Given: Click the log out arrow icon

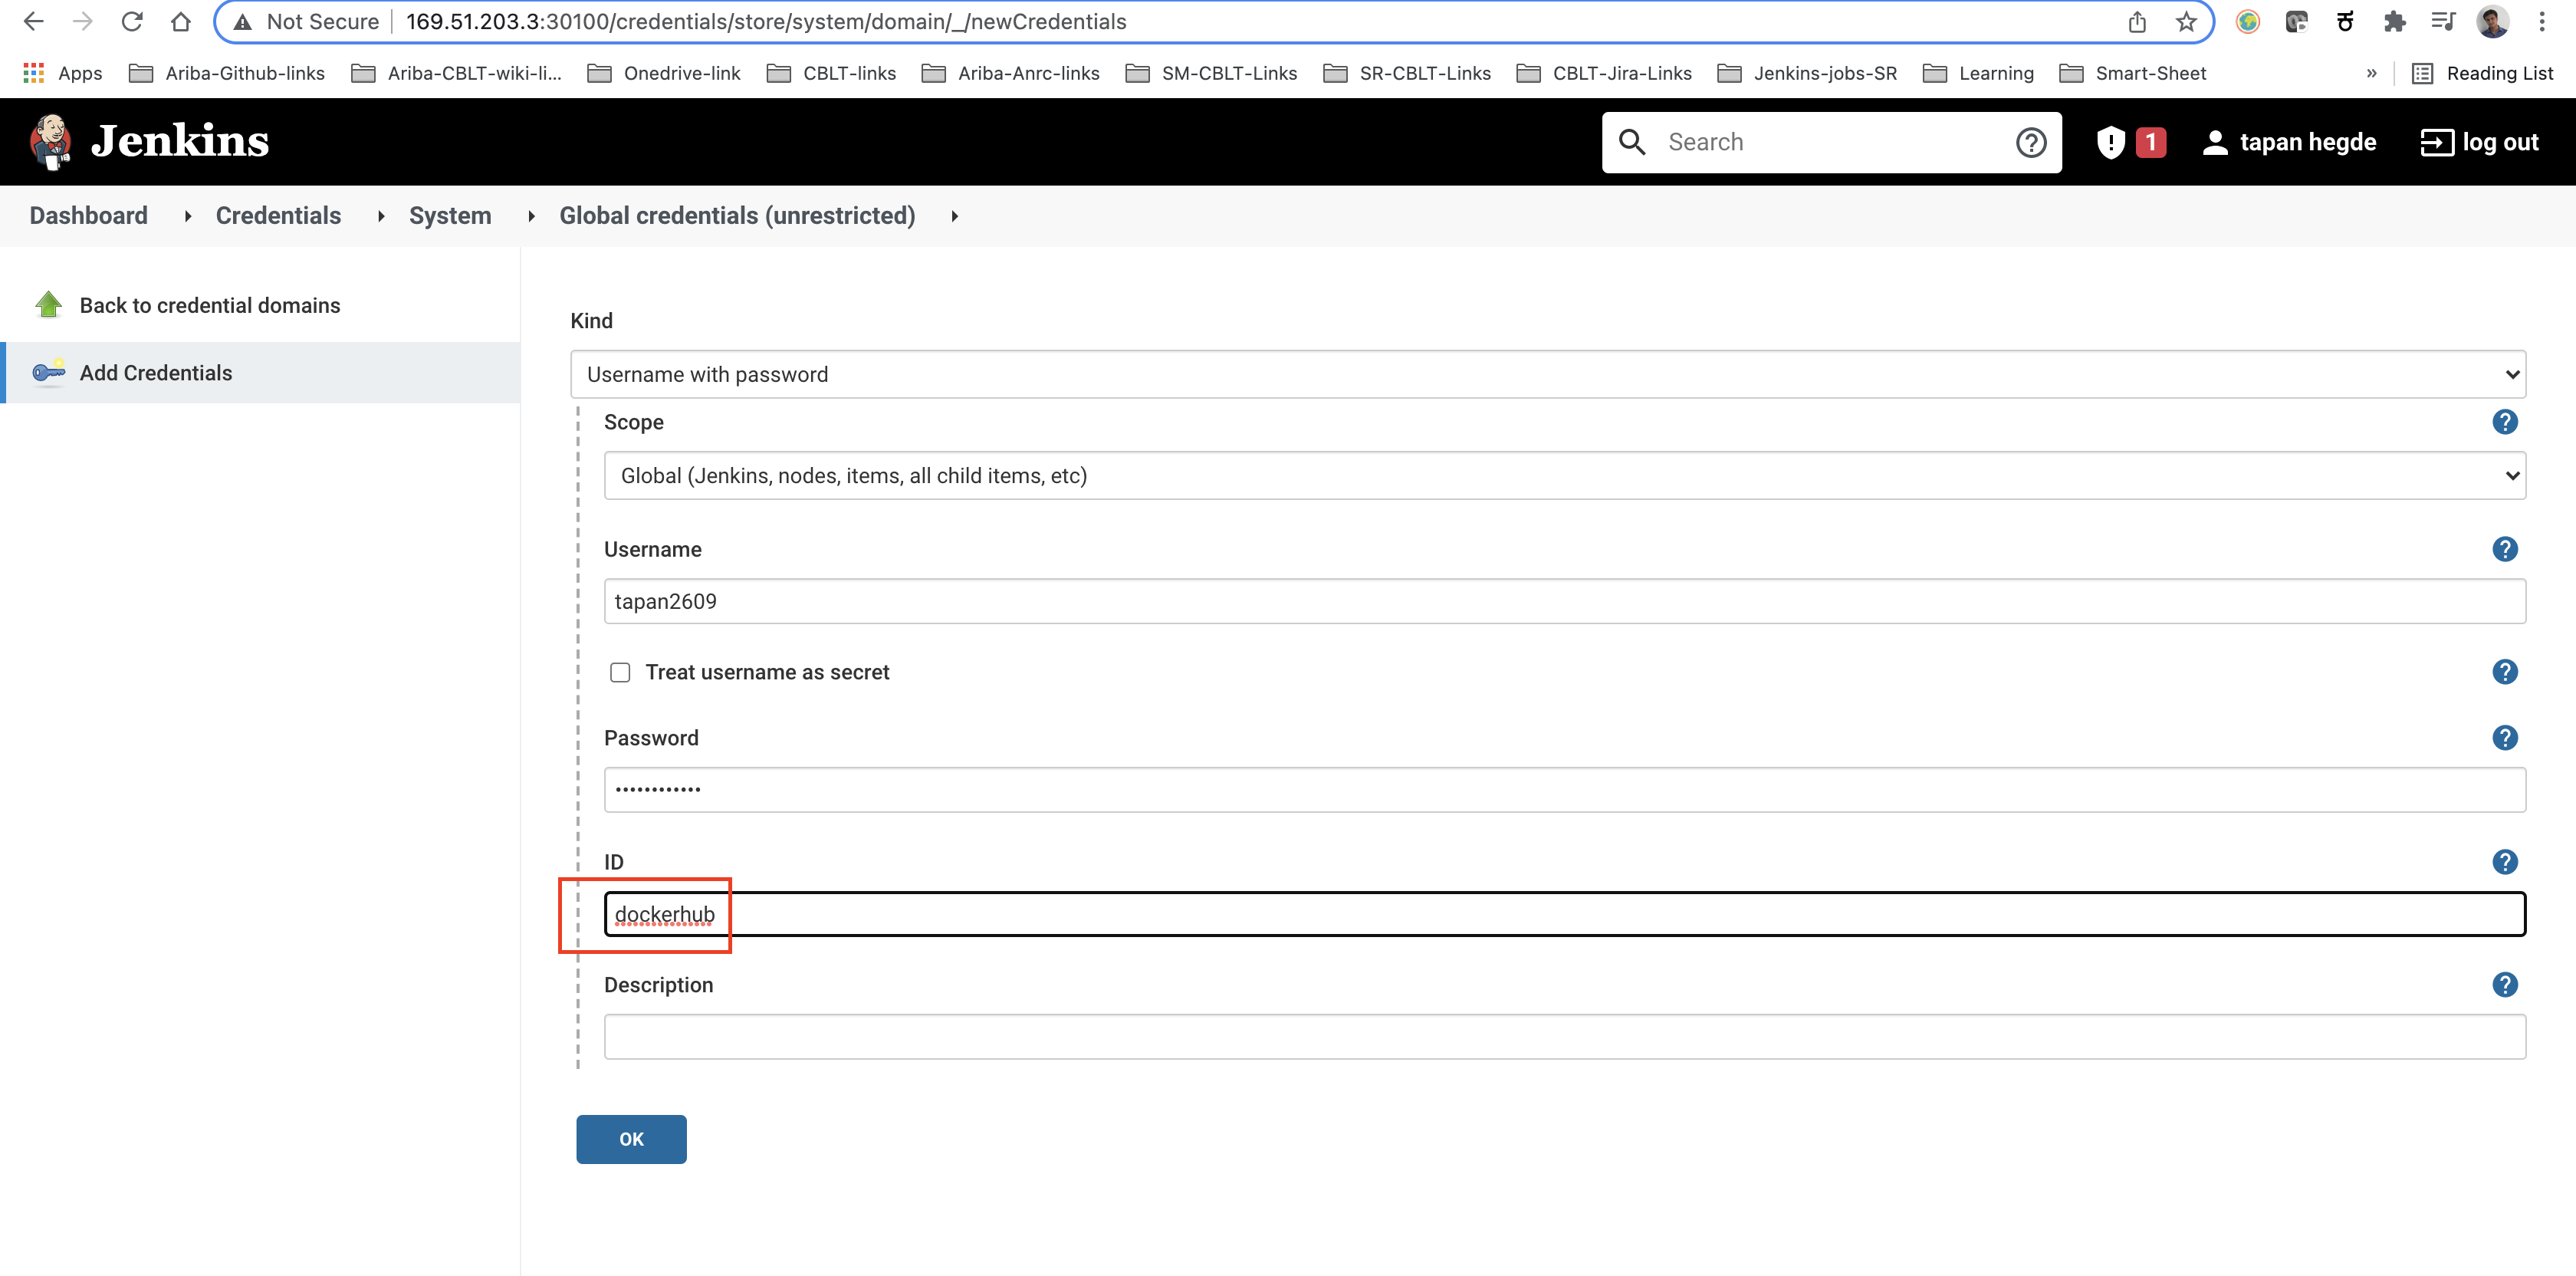Looking at the screenshot, I should pyautogui.click(x=2436, y=142).
